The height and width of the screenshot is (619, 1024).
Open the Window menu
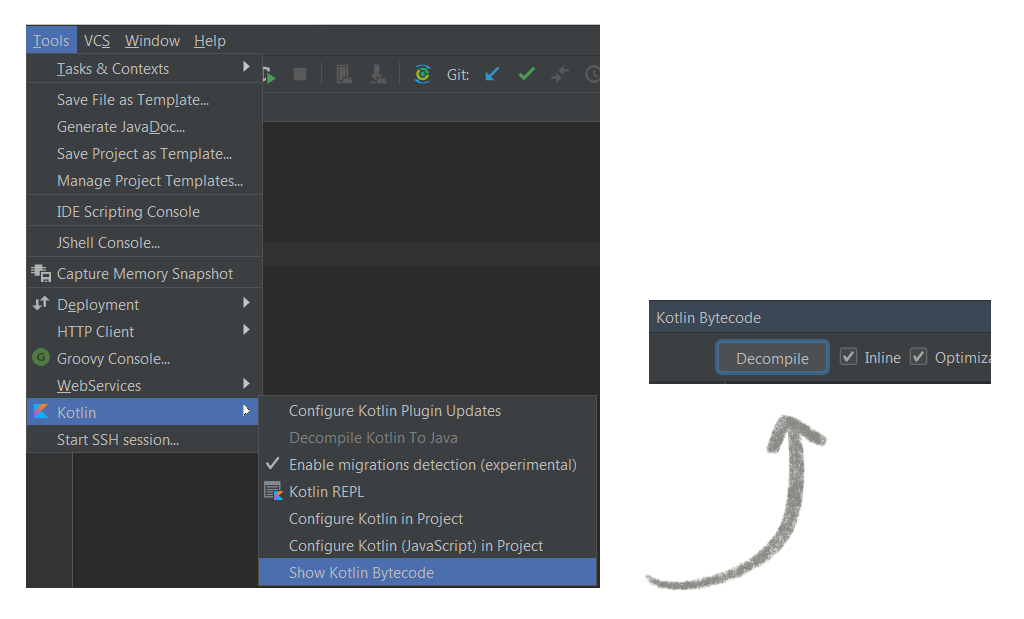[152, 40]
